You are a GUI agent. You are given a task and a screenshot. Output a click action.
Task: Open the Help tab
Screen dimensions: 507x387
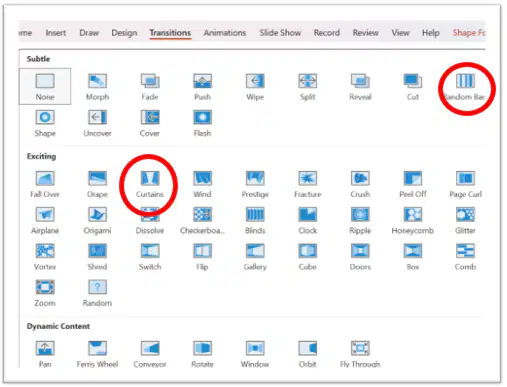coord(431,33)
